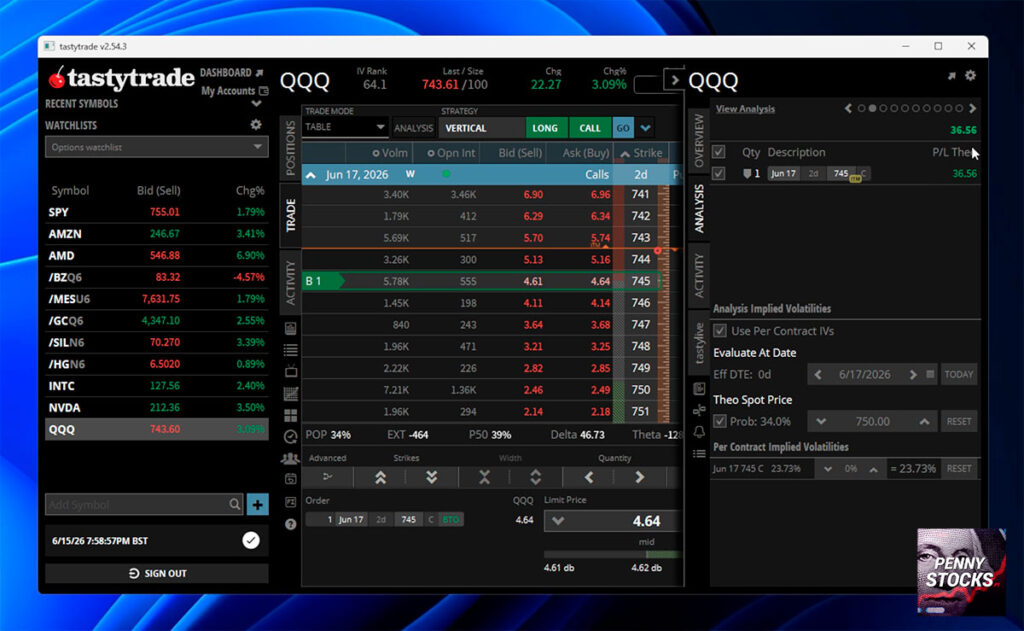
Task: Decrease Theo Spot Price 750.00
Action: pyautogui.click(x=821, y=421)
